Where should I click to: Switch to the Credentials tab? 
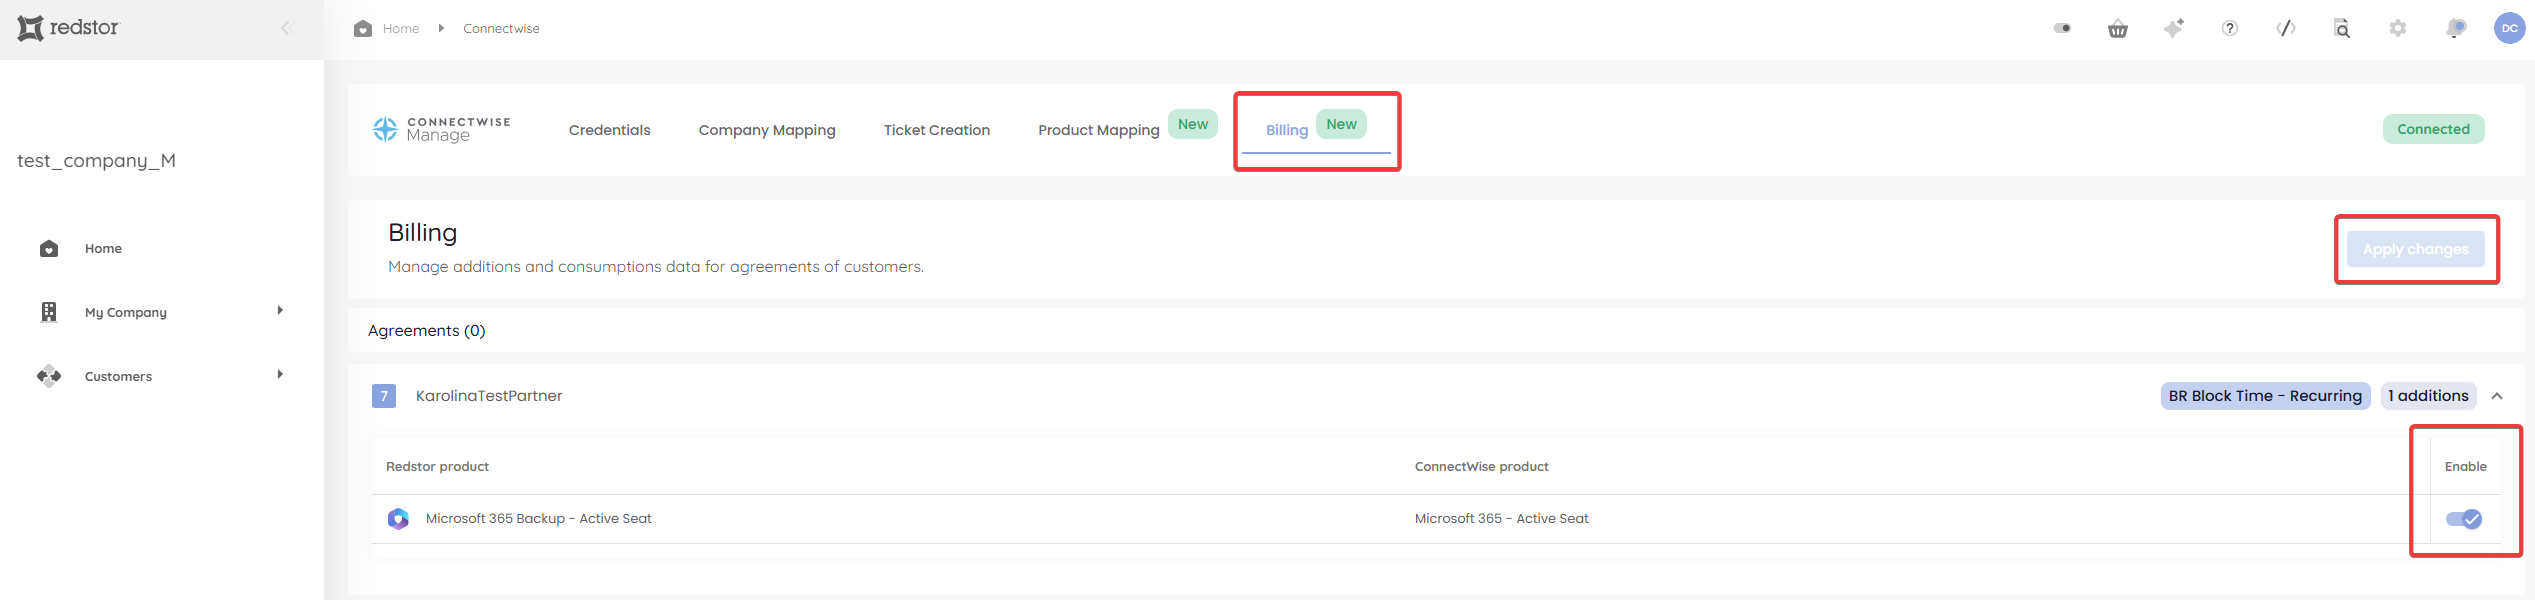tap(609, 130)
